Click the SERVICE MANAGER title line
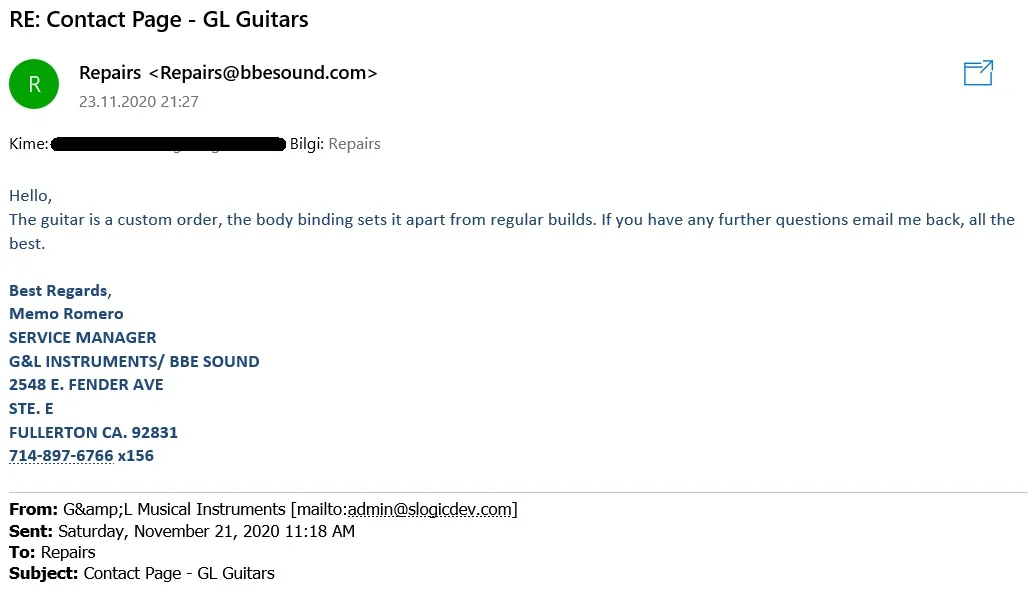This screenshot has height=599, width=1029. [83, 338]
